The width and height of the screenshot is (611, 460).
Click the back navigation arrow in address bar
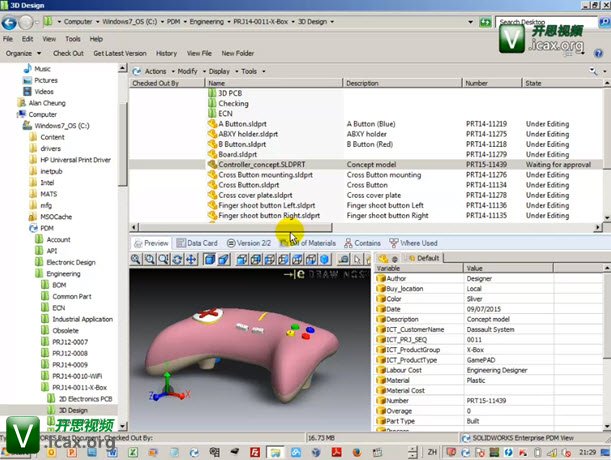pyautogui.click(x=9, y=21)
